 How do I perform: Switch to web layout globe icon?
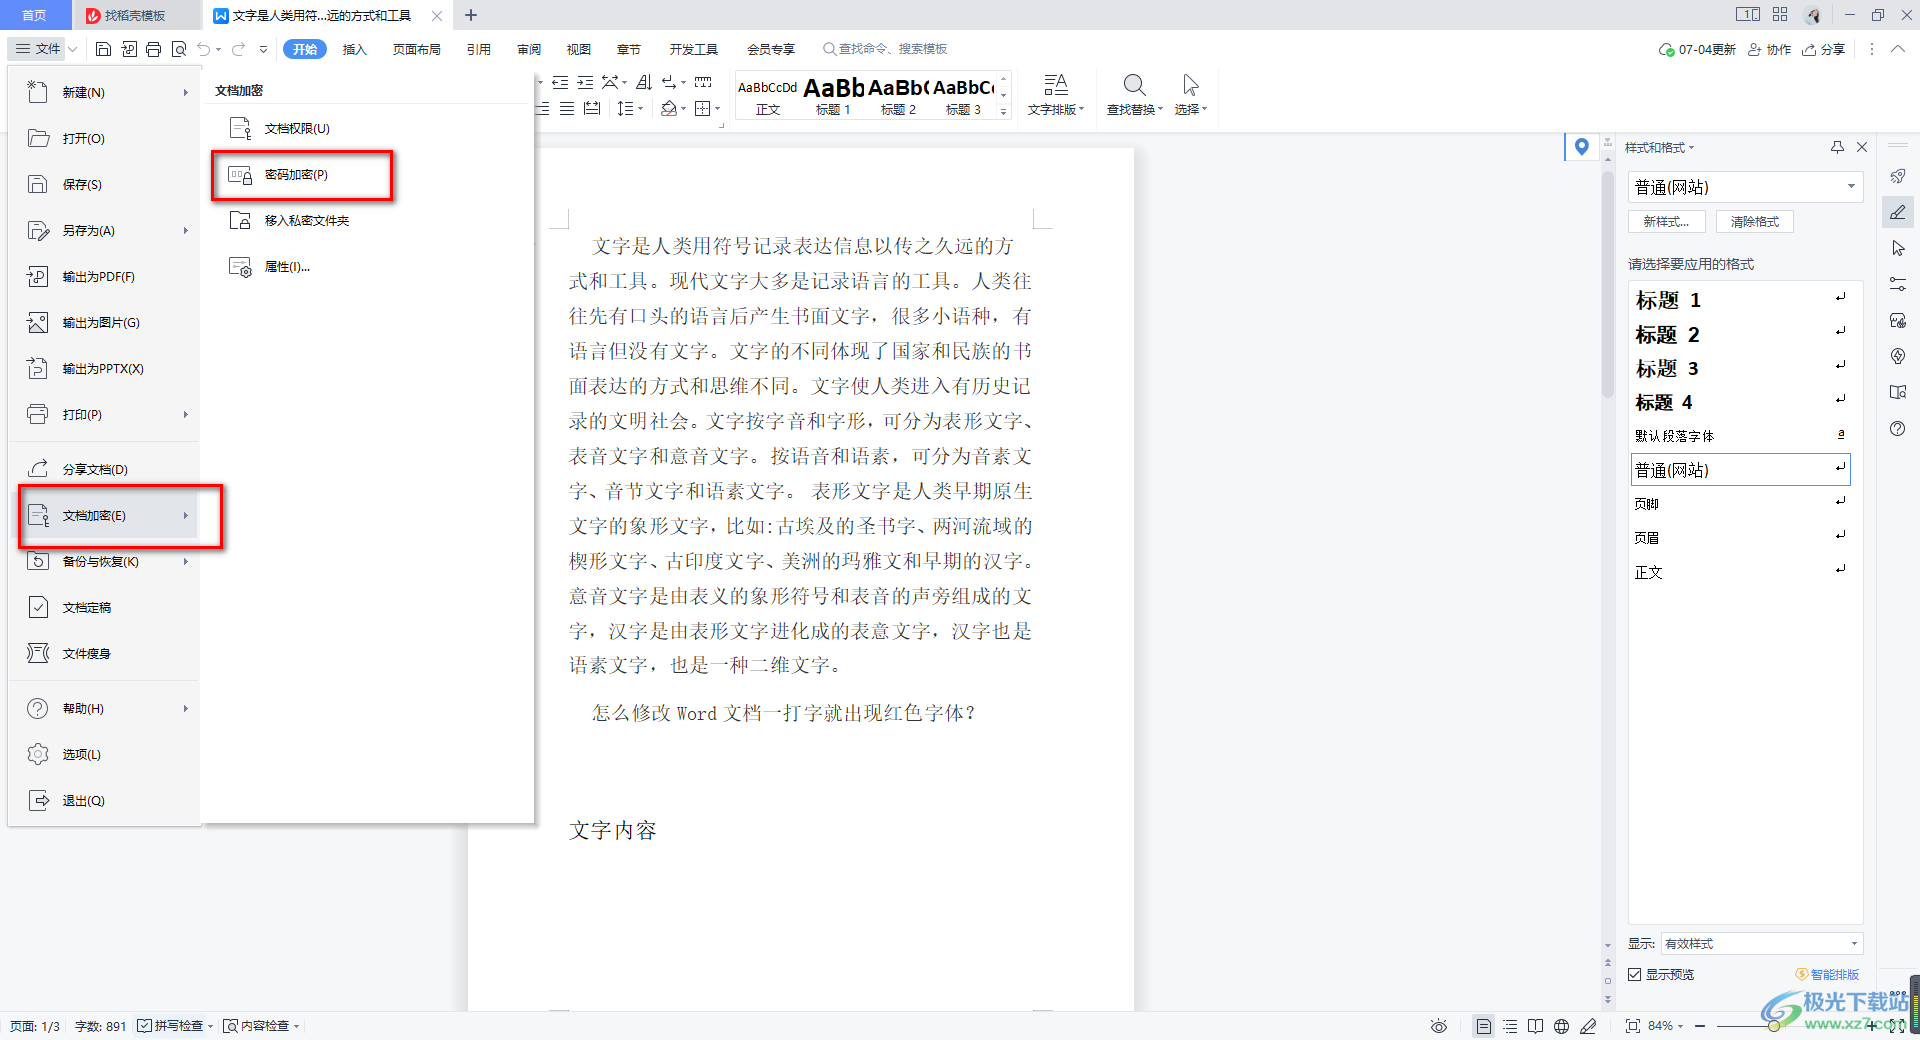[1561, 1026]
